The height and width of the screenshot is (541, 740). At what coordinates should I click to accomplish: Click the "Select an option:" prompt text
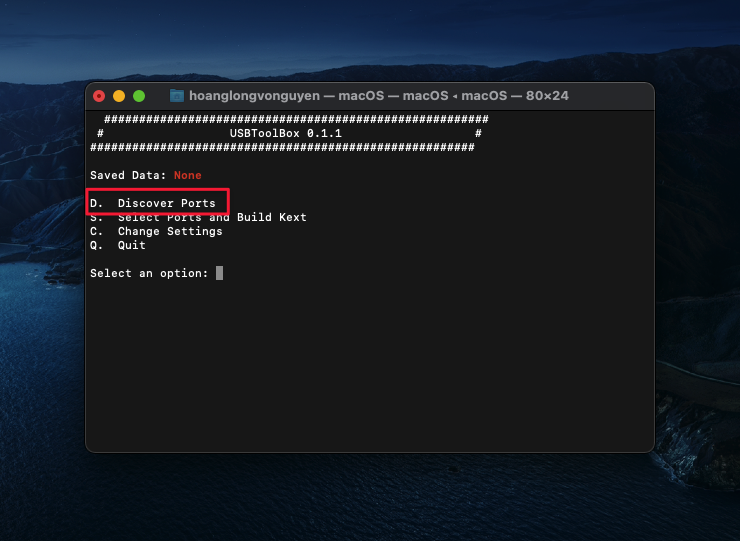(x=149, y=273)
